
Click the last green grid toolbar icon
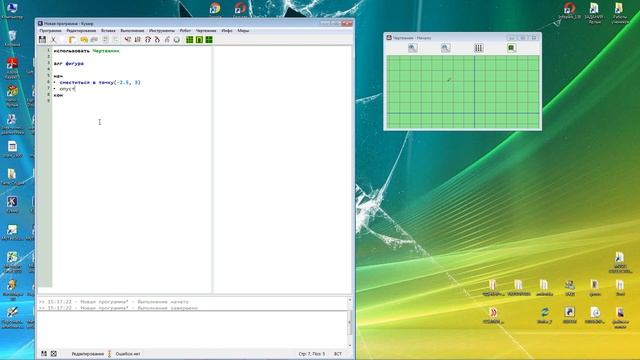tap(209, 40)
